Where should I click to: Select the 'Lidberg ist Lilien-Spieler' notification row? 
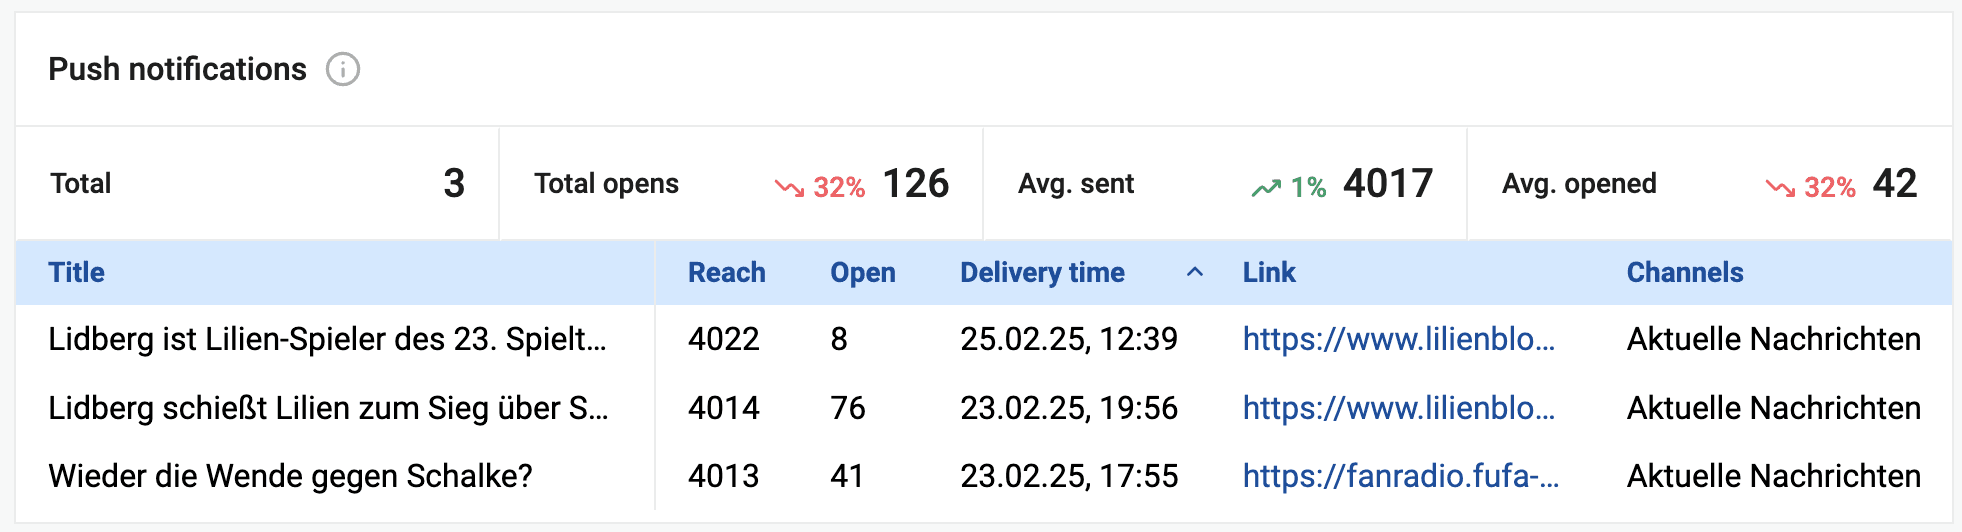click(x=984, y=339)
